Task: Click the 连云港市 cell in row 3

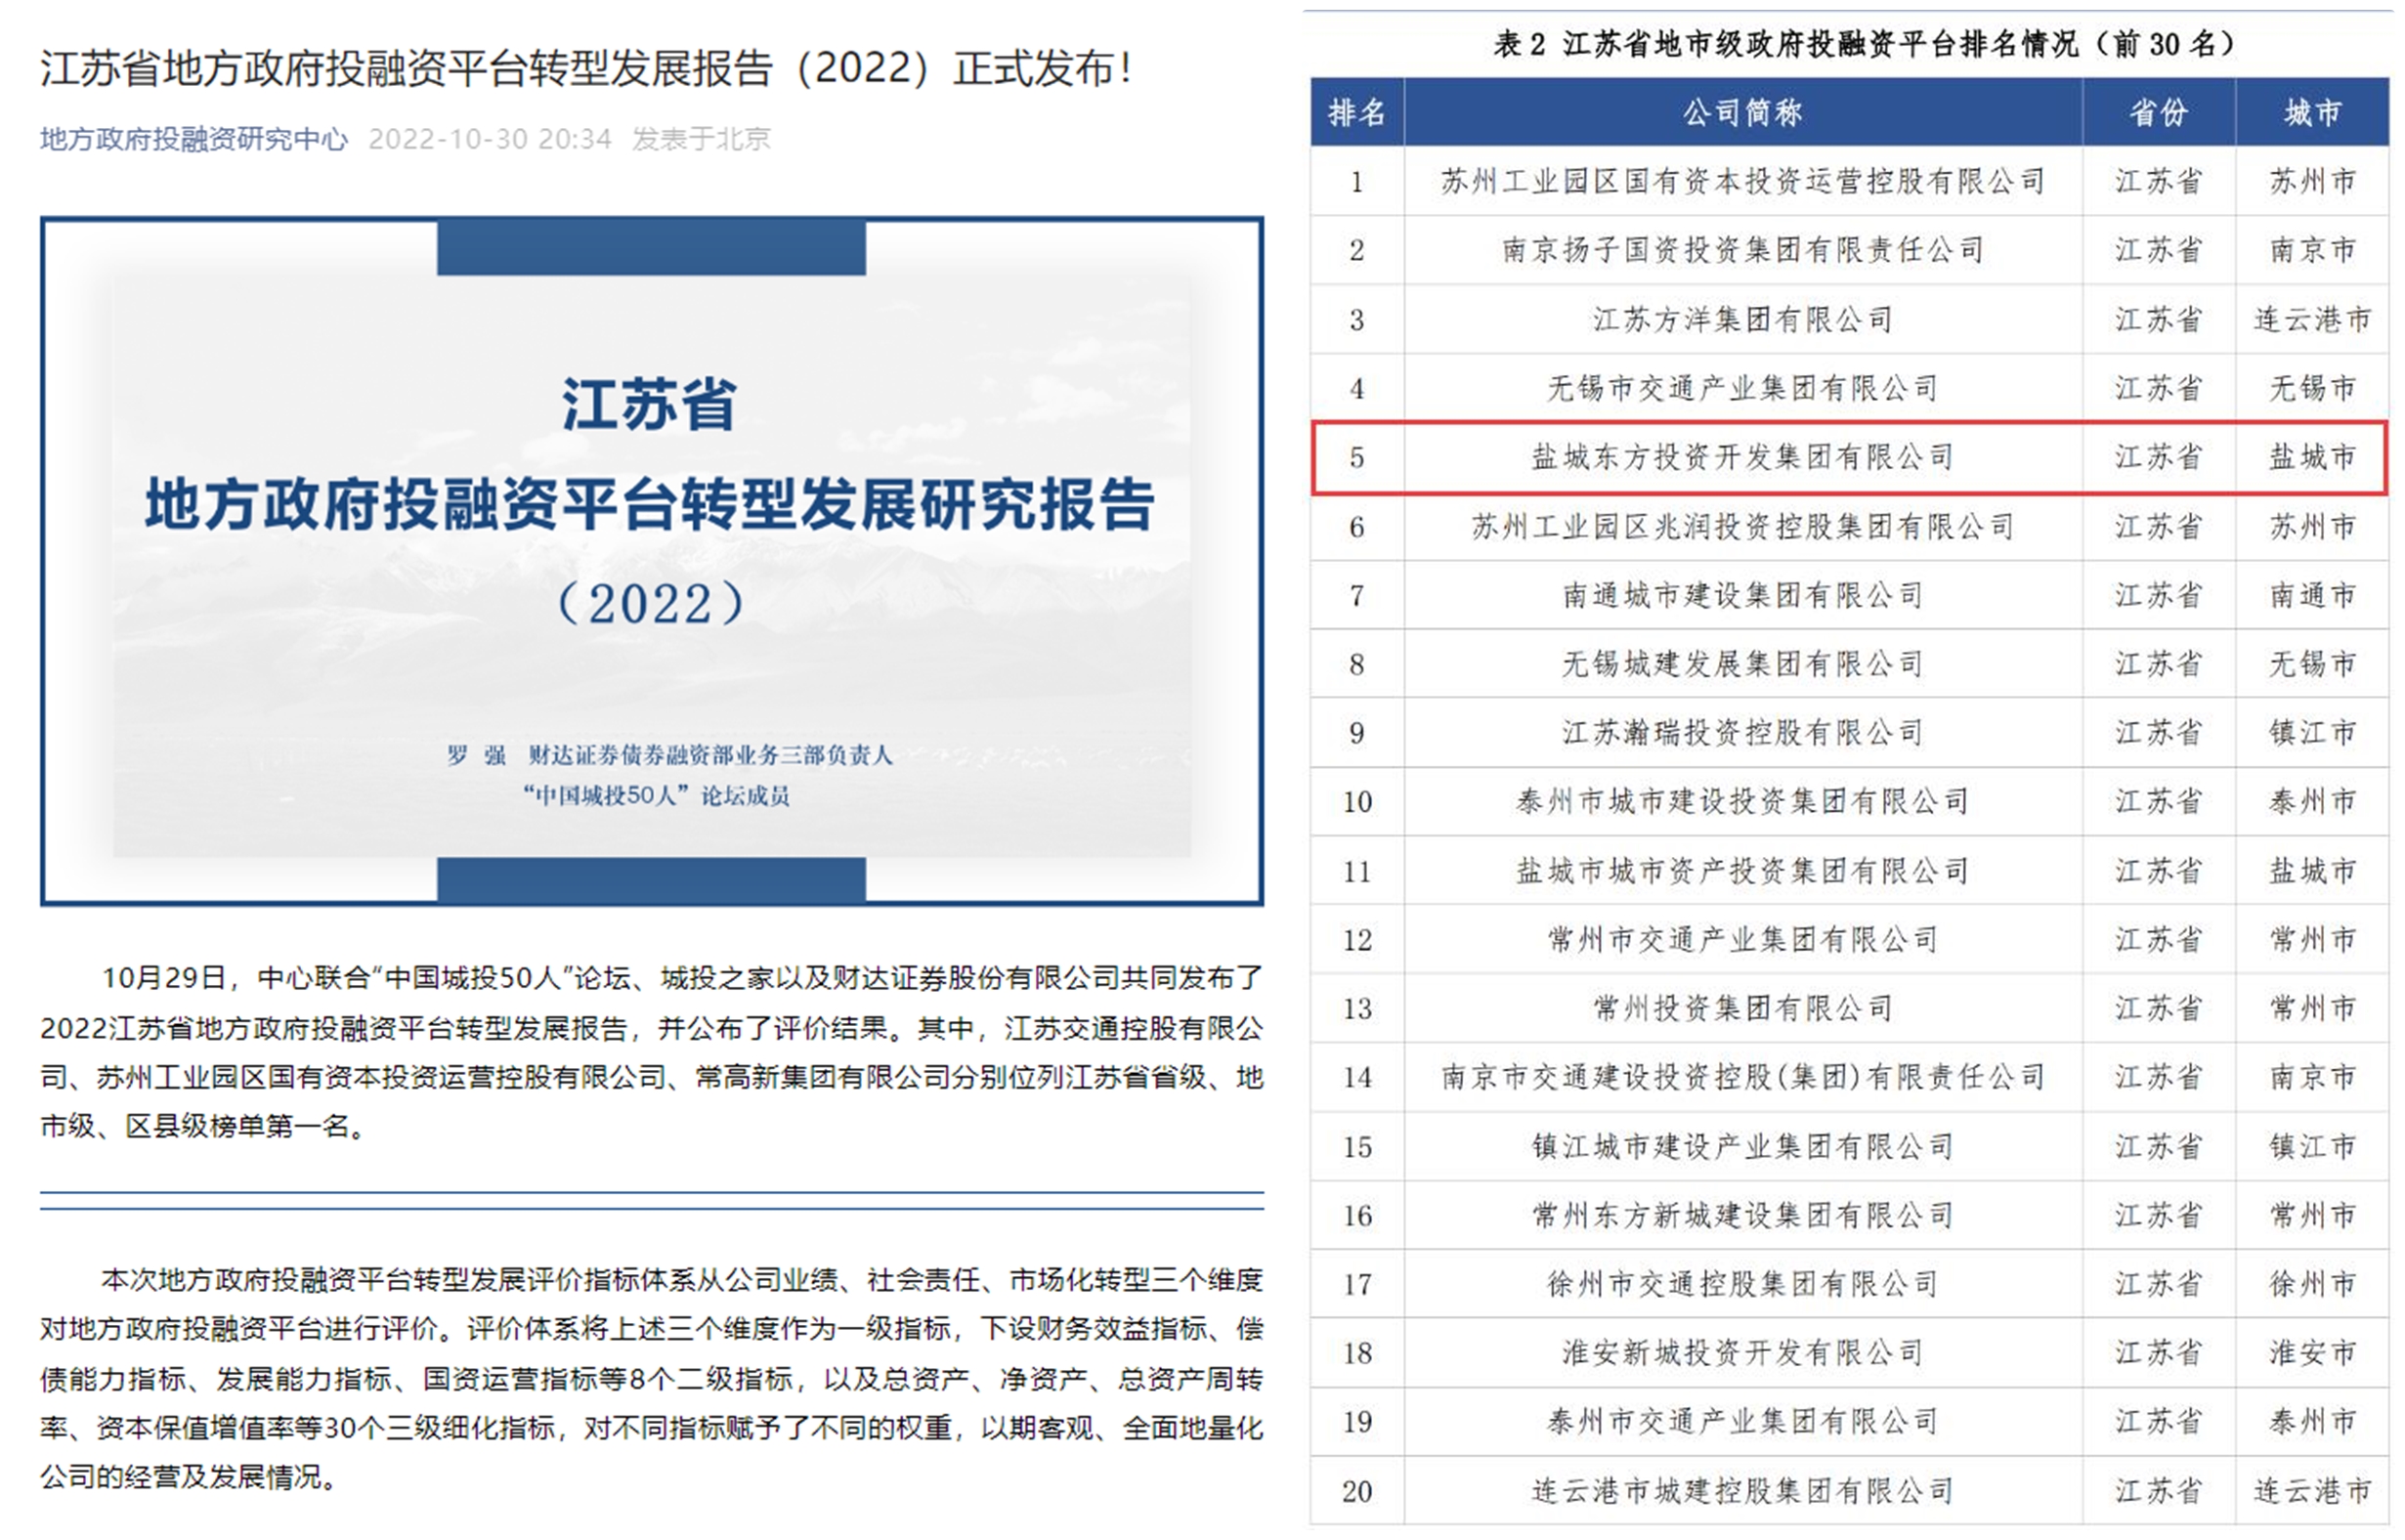Action: [2311, 319]
